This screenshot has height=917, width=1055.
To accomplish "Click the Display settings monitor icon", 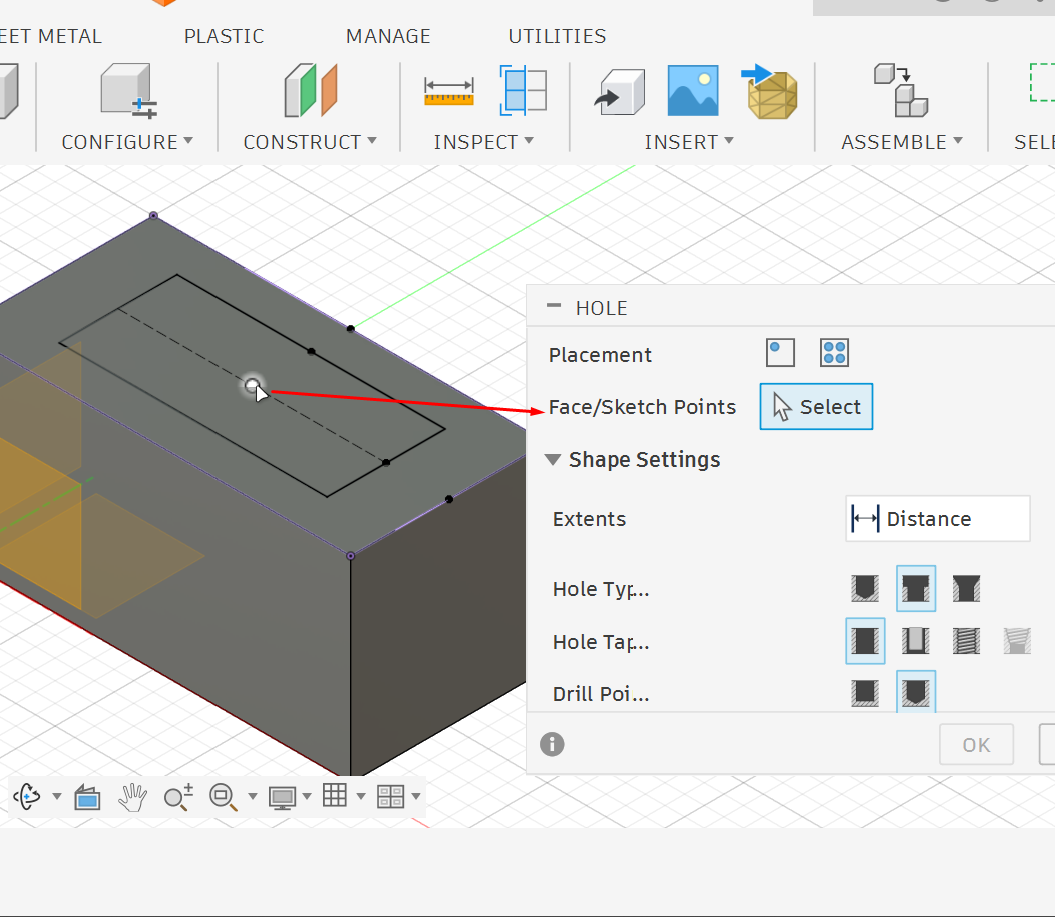I will tap(283, 798).
